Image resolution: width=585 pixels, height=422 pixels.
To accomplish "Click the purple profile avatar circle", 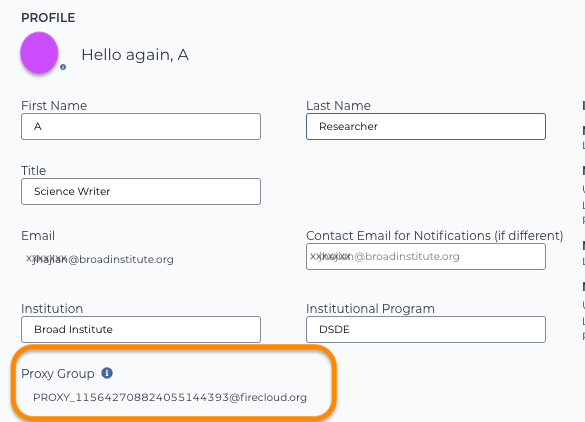I will [39, 53].
